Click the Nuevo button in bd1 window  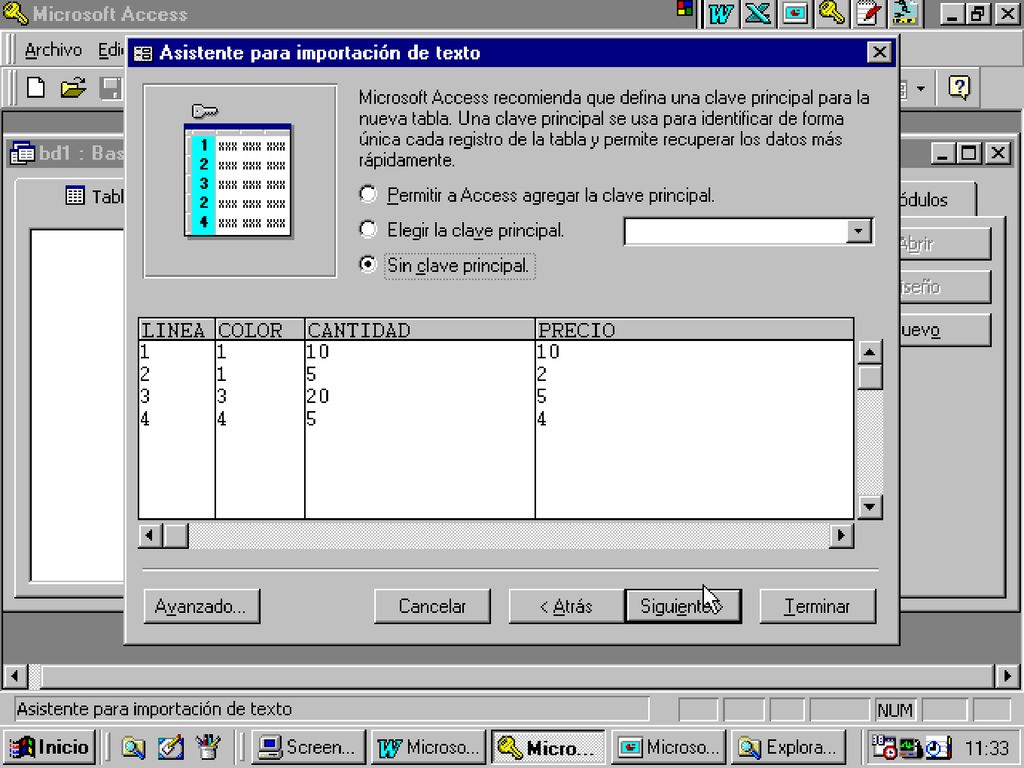[945, 330]
